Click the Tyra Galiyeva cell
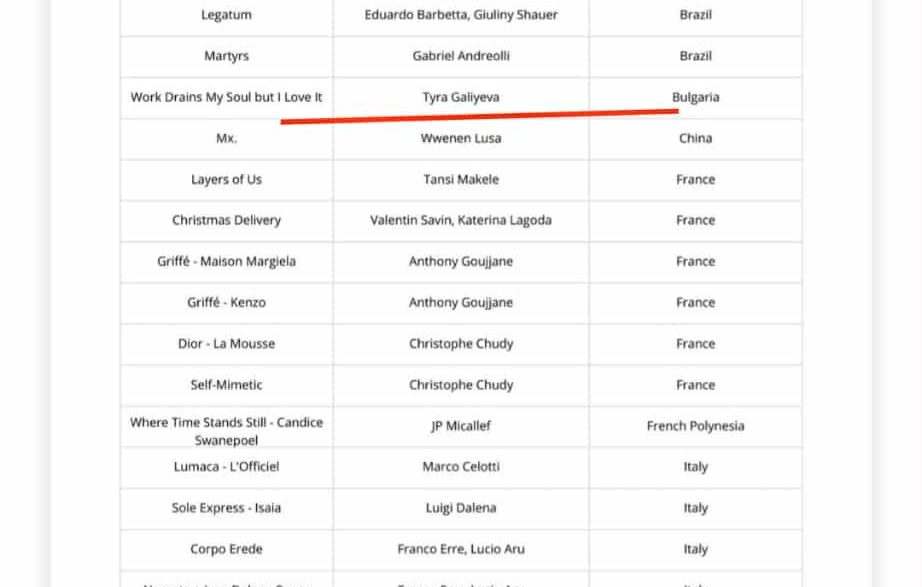Viewport: 922px width, 587px height. coord(461,97)
